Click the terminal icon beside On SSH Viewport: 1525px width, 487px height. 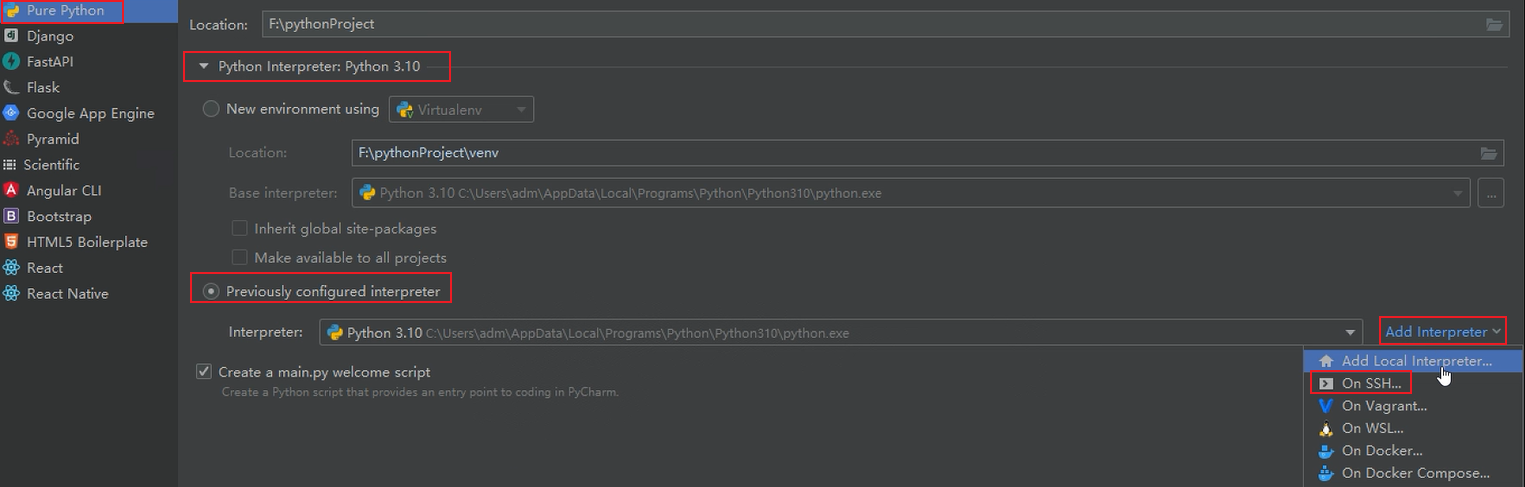pyautogui.click(x=1326, y=383)
